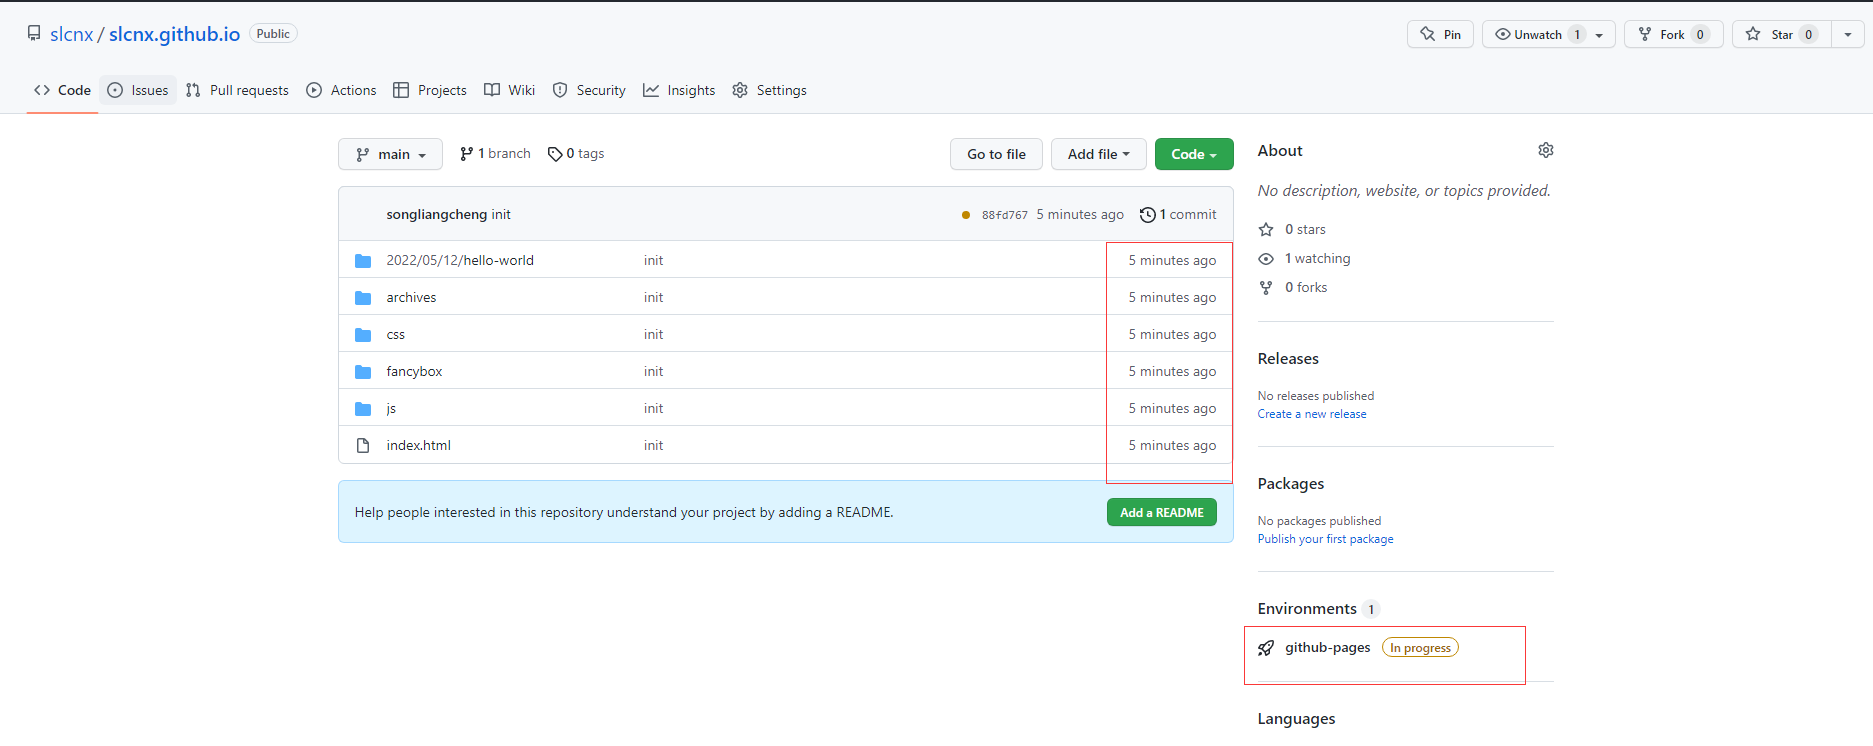Open the archives folder
This screenshot has width=1873, height=746.
click(x=411, y=297)
